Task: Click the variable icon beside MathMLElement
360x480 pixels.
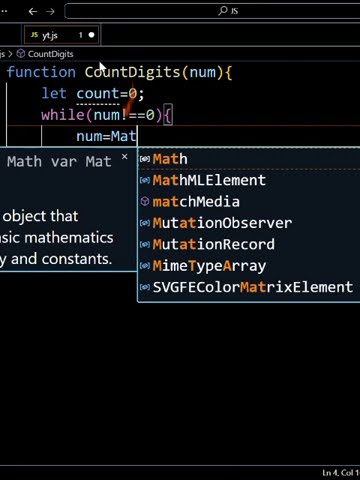Action: coord(145,180)
